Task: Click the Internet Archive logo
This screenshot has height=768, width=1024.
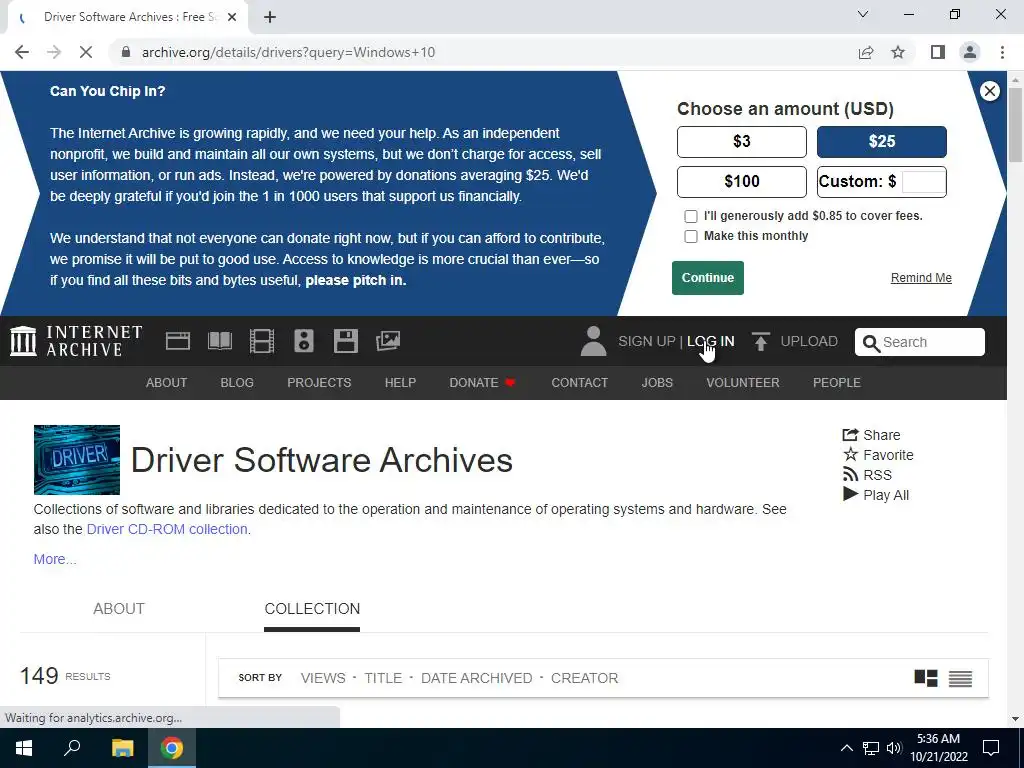Action: 76,341
